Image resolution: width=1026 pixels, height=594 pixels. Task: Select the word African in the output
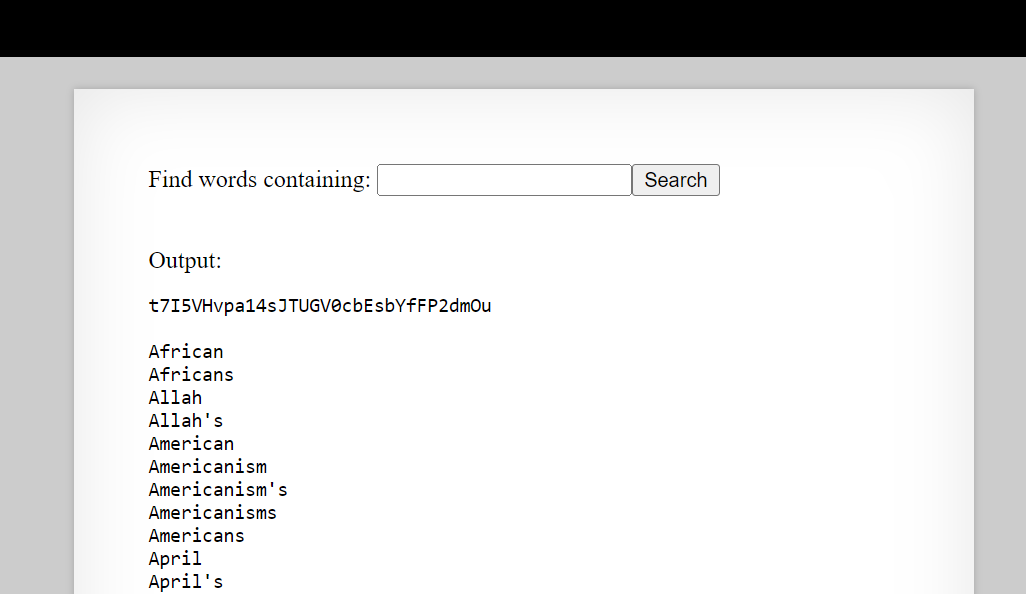(x=185, y=351)
